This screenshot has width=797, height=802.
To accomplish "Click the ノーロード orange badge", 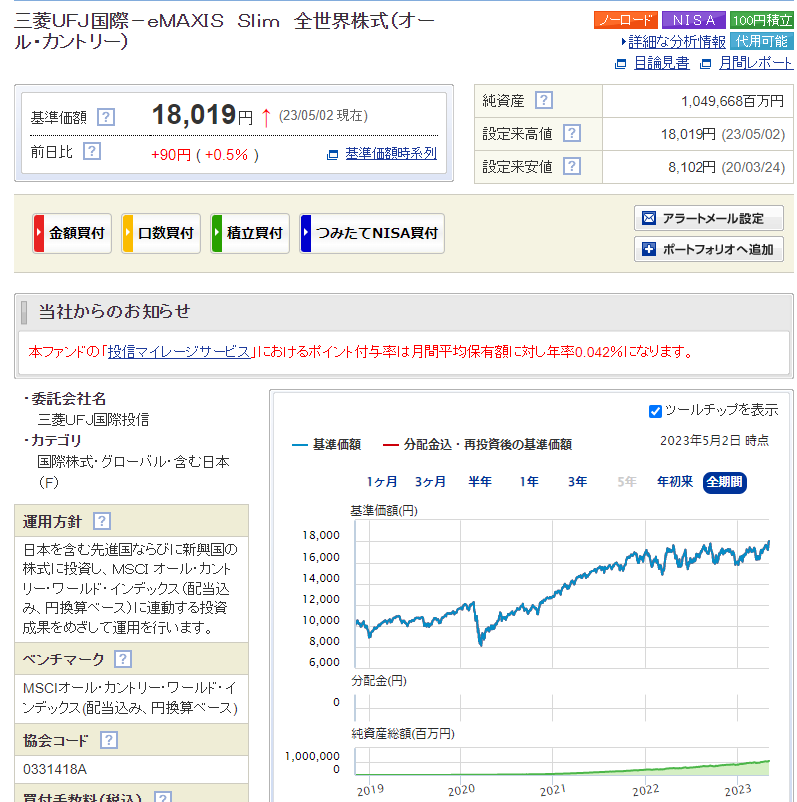I will tap(625, 20).
